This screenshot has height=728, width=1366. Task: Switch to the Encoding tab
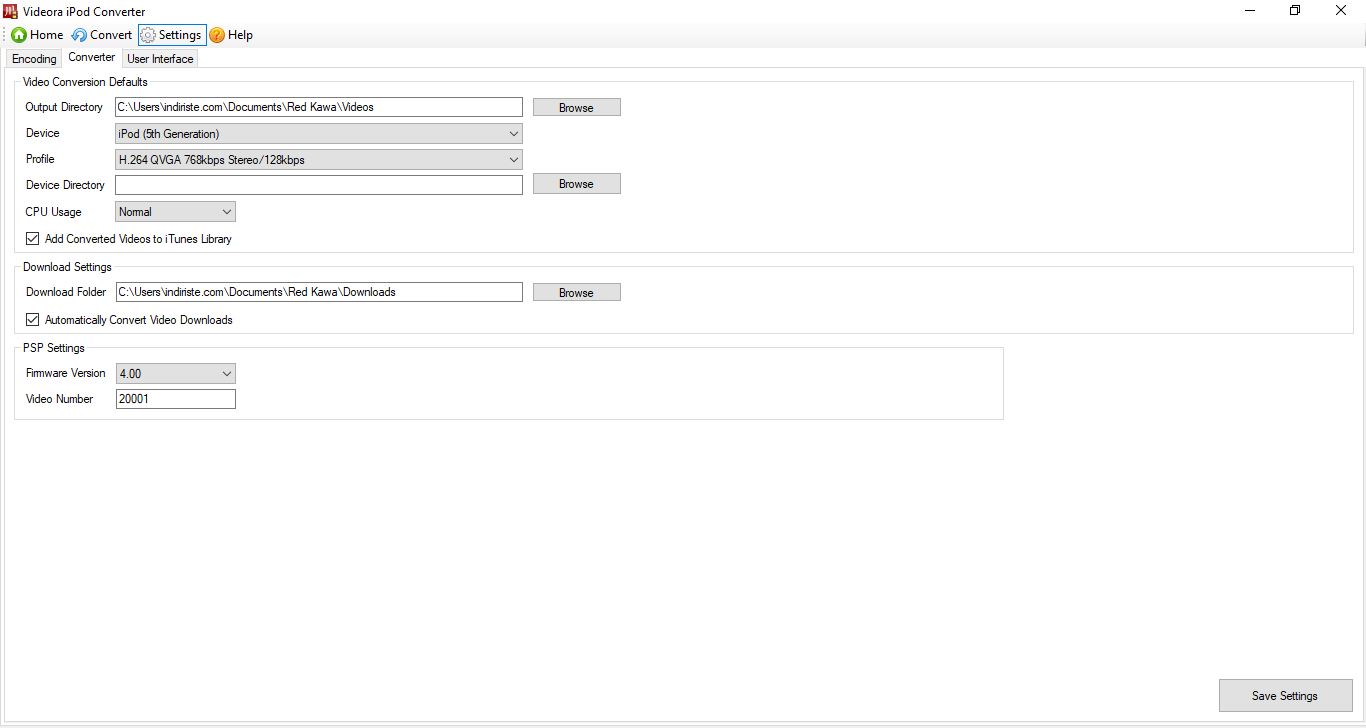[34, 59]
